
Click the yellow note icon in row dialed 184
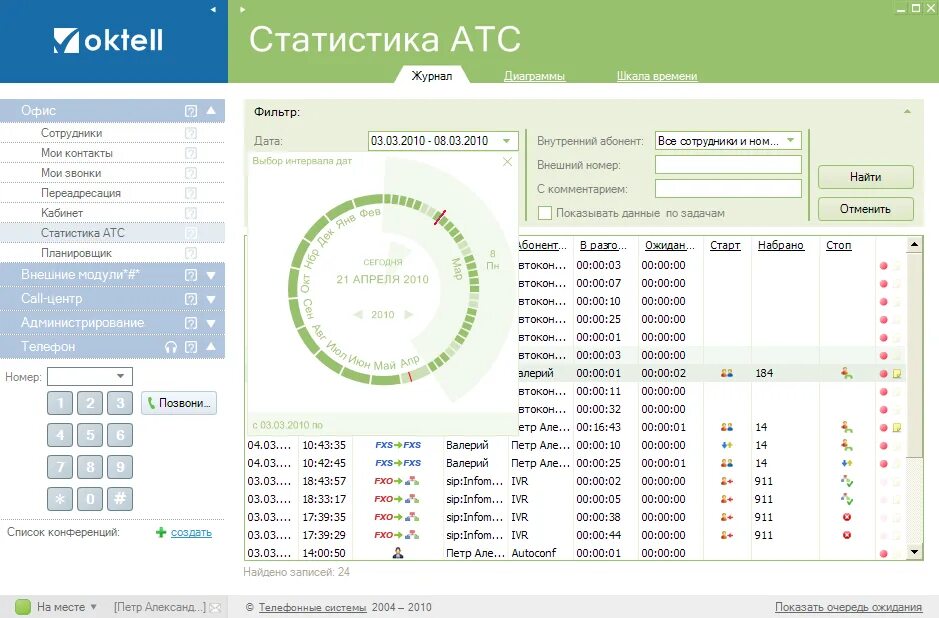pyautogui.click(x=897, y=374)
